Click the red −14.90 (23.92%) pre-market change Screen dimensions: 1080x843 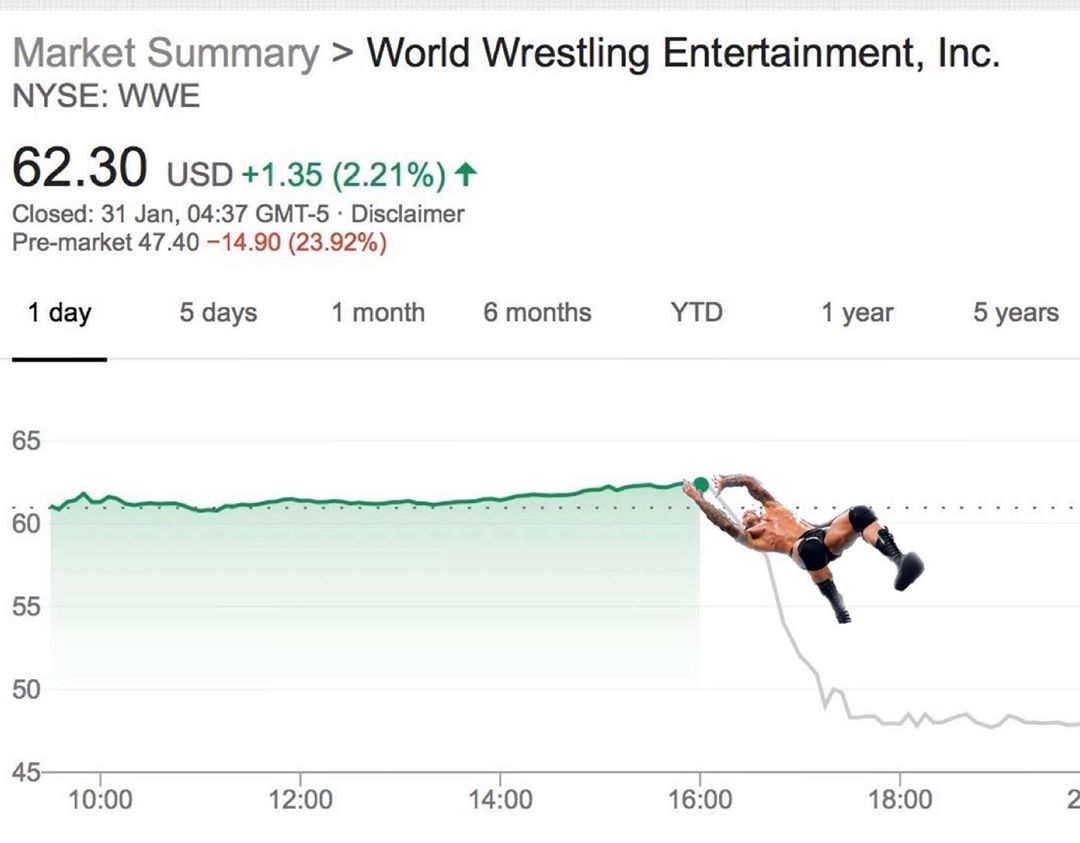pyautogui.click(x=296, y=243)
